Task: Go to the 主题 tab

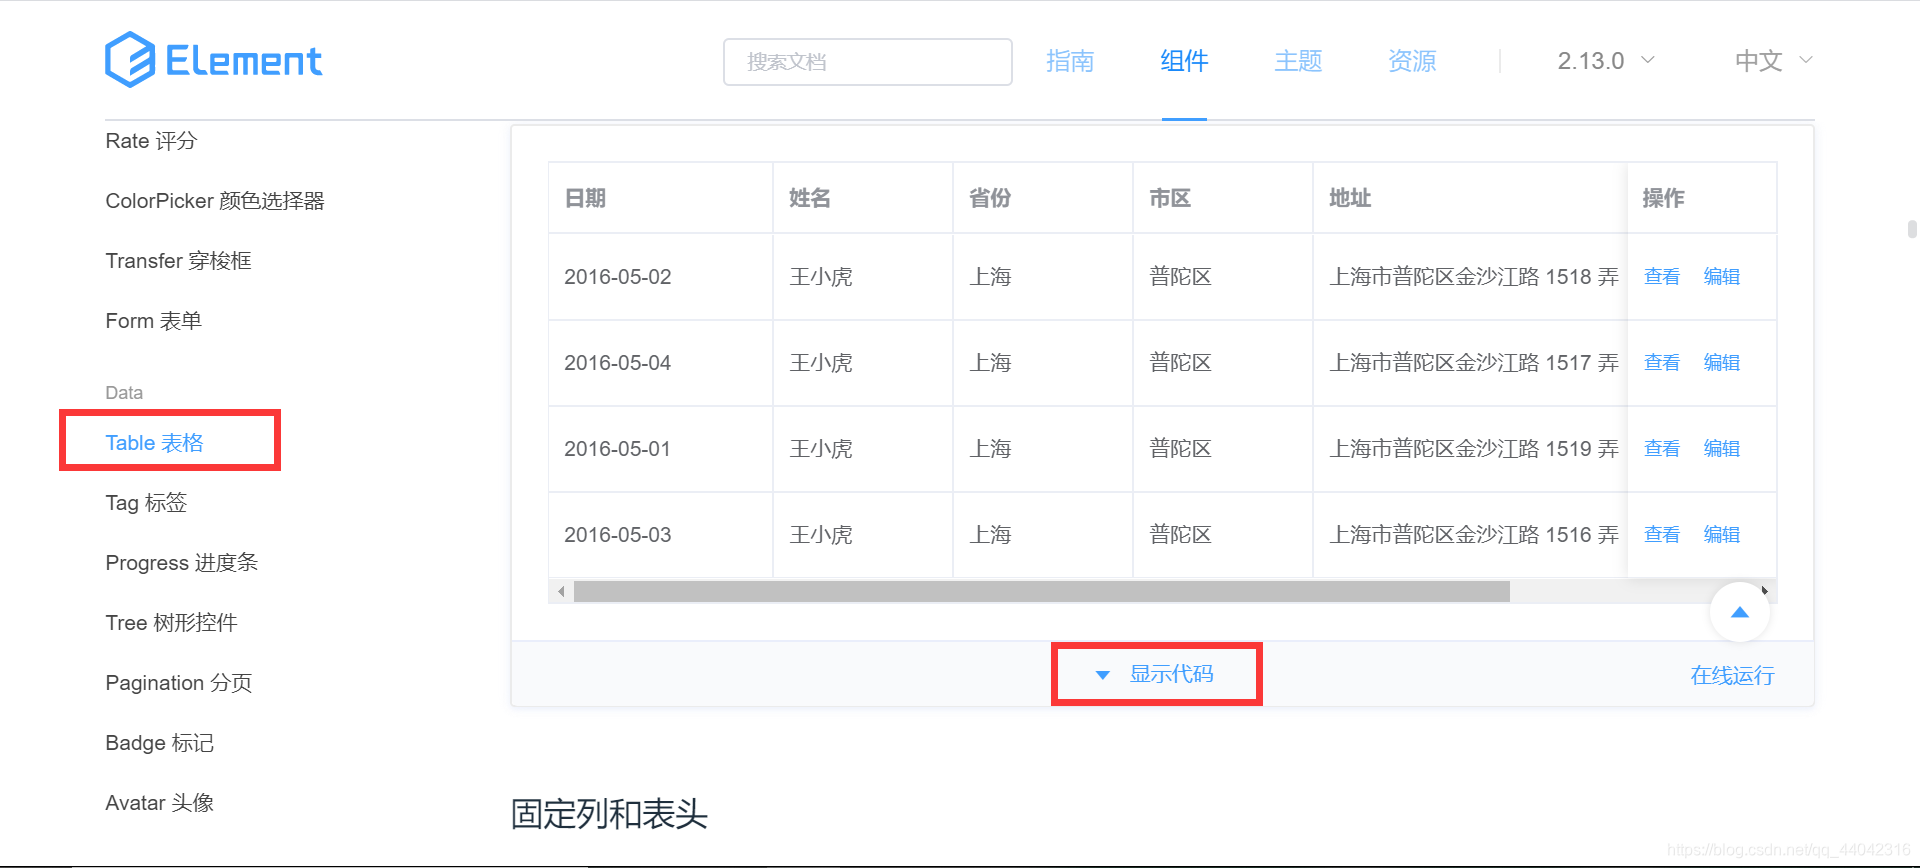Action: [1298, 61]
